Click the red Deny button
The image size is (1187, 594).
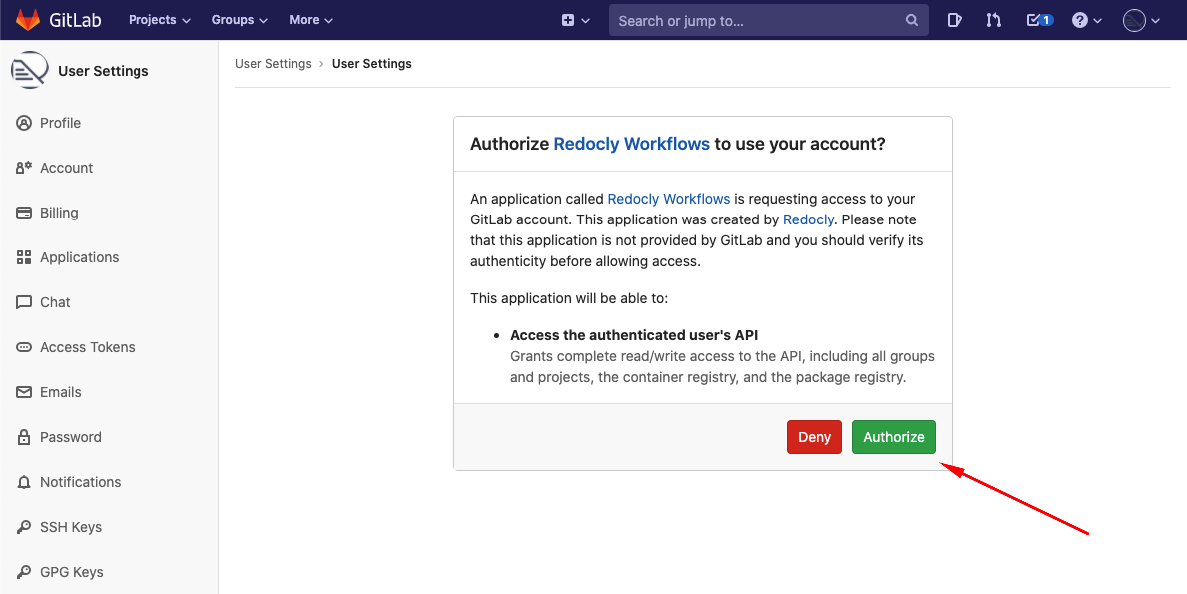[815, 437]
